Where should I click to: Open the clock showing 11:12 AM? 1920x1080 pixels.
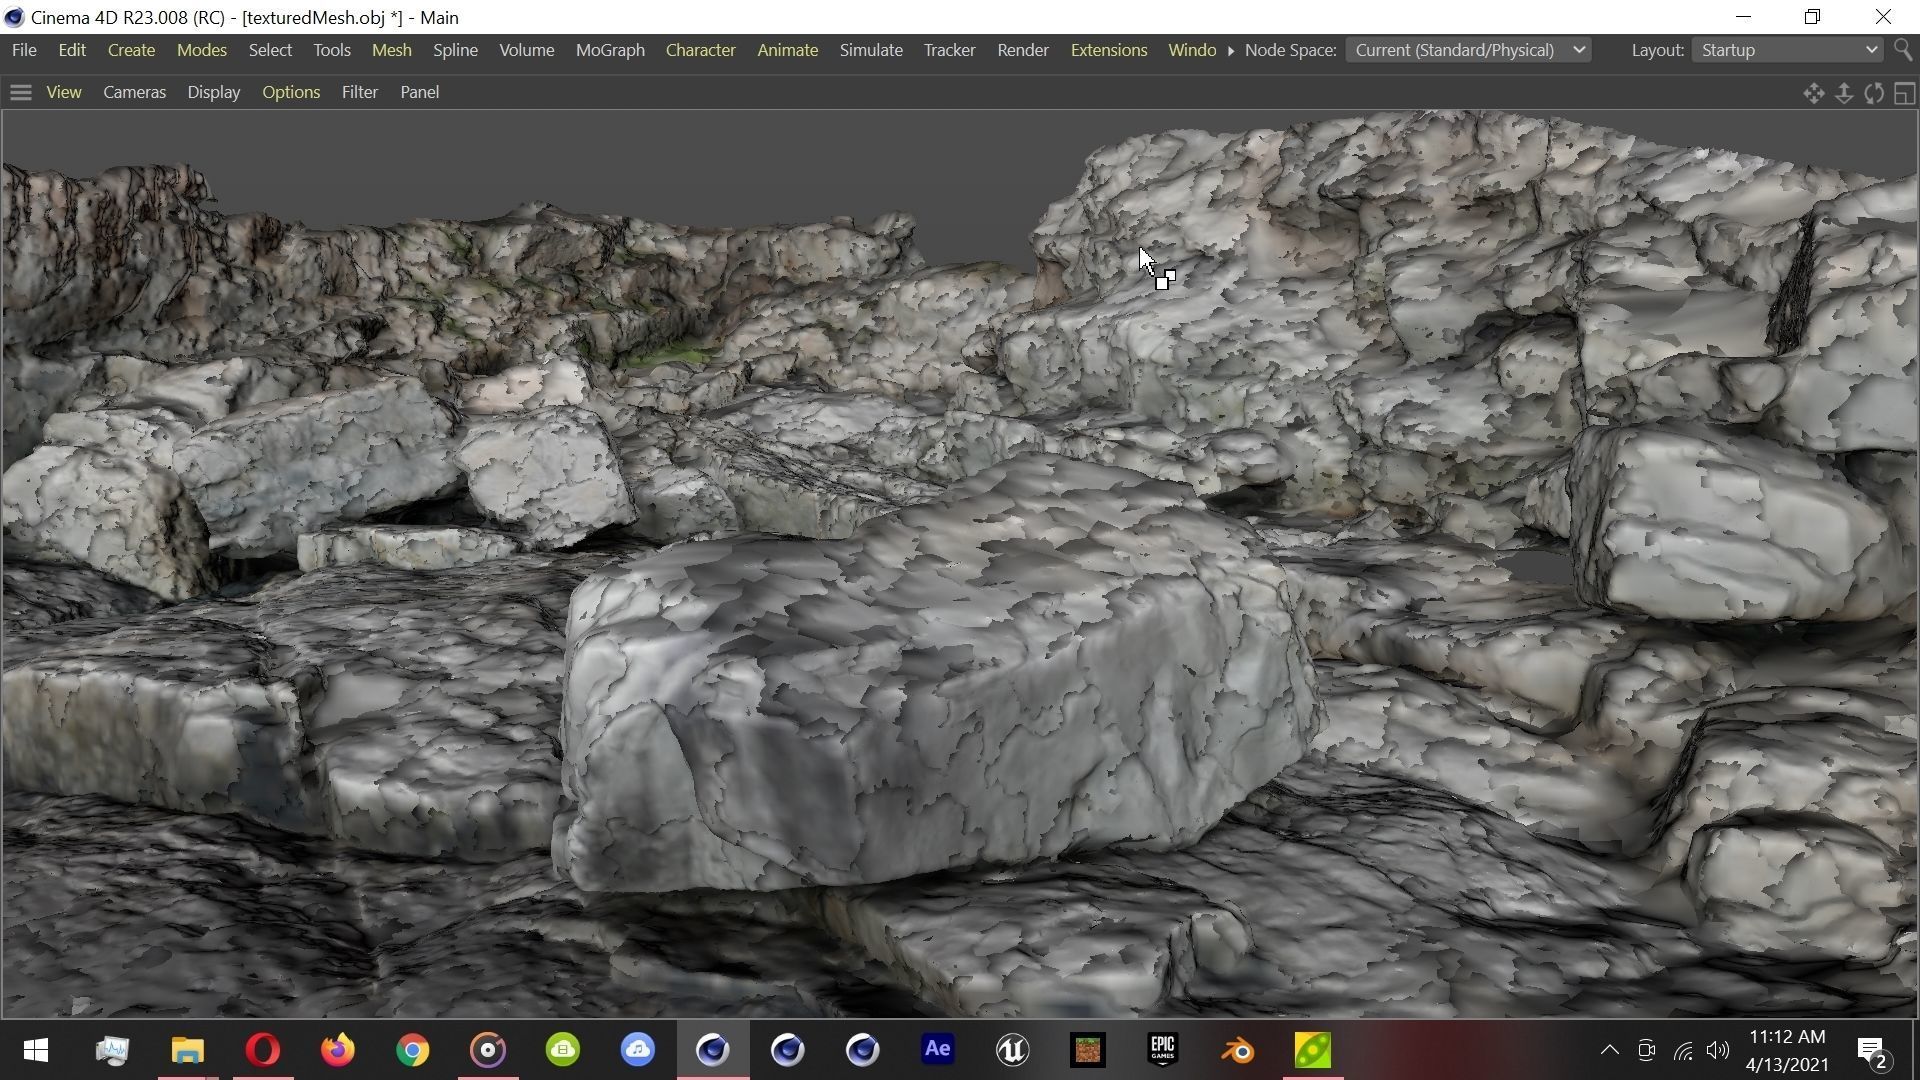(x=1787, y=1050)
